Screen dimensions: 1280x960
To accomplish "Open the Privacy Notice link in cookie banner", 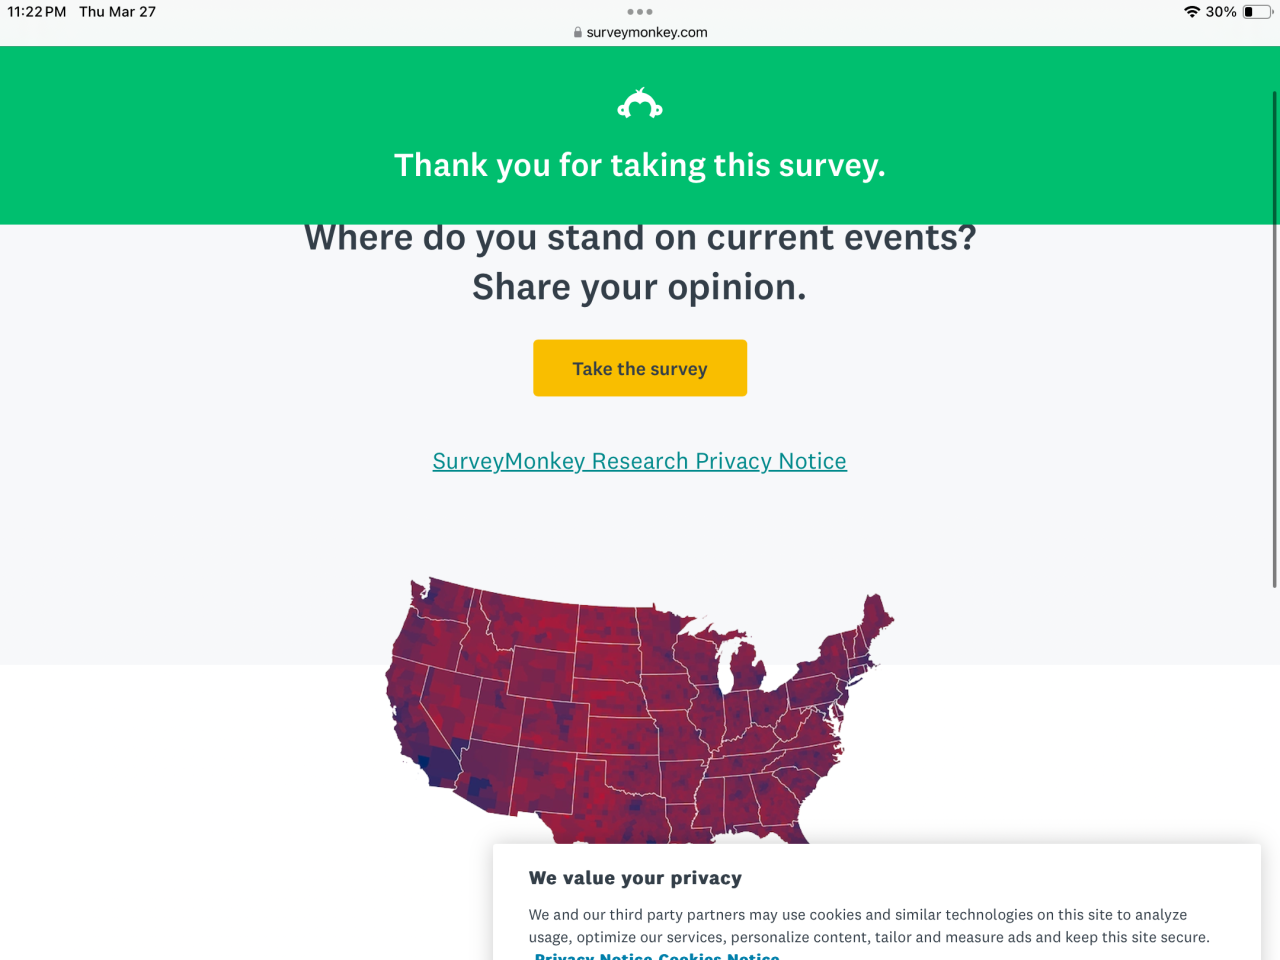I will click(x=593, y=956).
